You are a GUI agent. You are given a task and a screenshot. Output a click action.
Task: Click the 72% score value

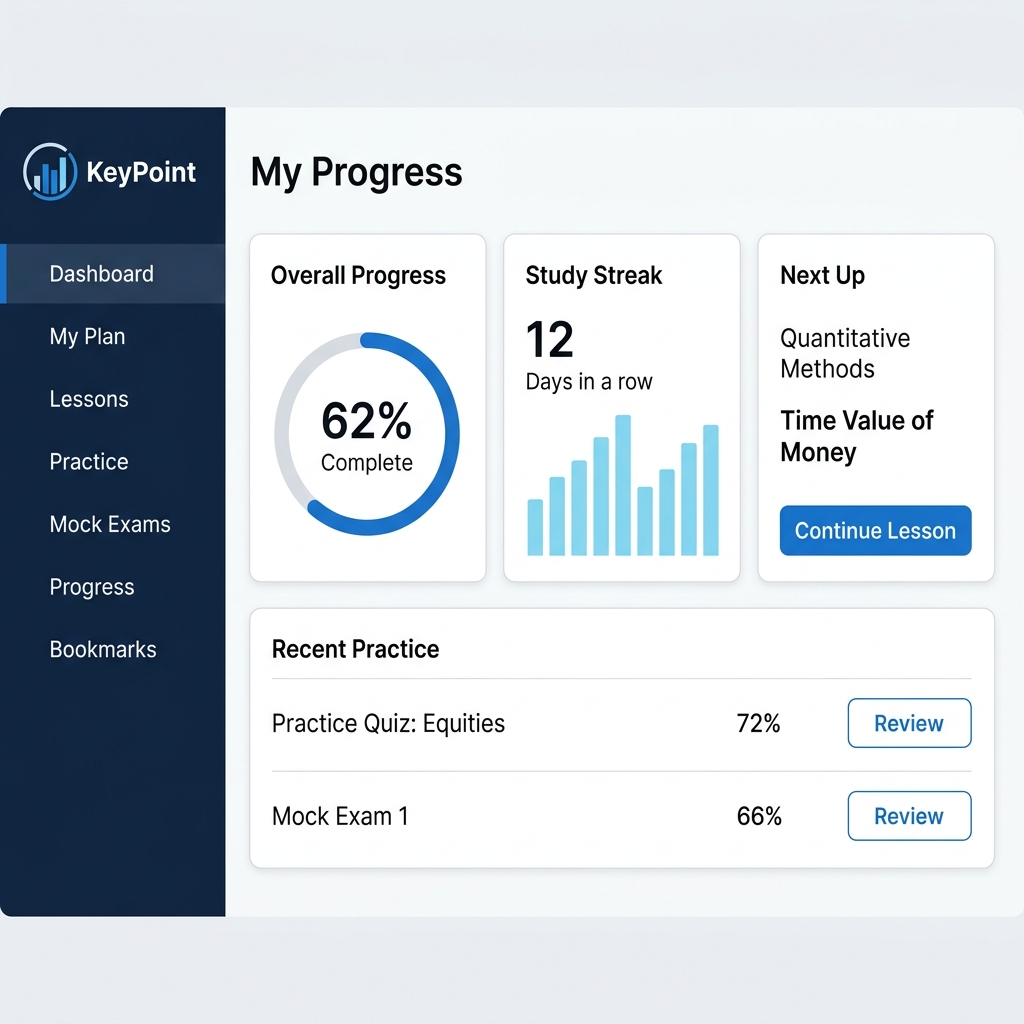(758, 724)
